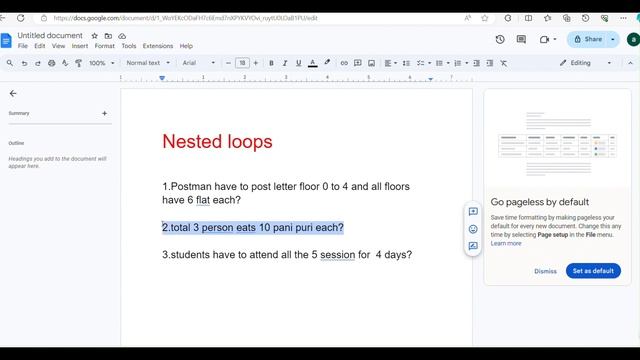Open the text alignment dropdown
The height and width of the screenshot is (360, 640).
[x=390, y=63]
